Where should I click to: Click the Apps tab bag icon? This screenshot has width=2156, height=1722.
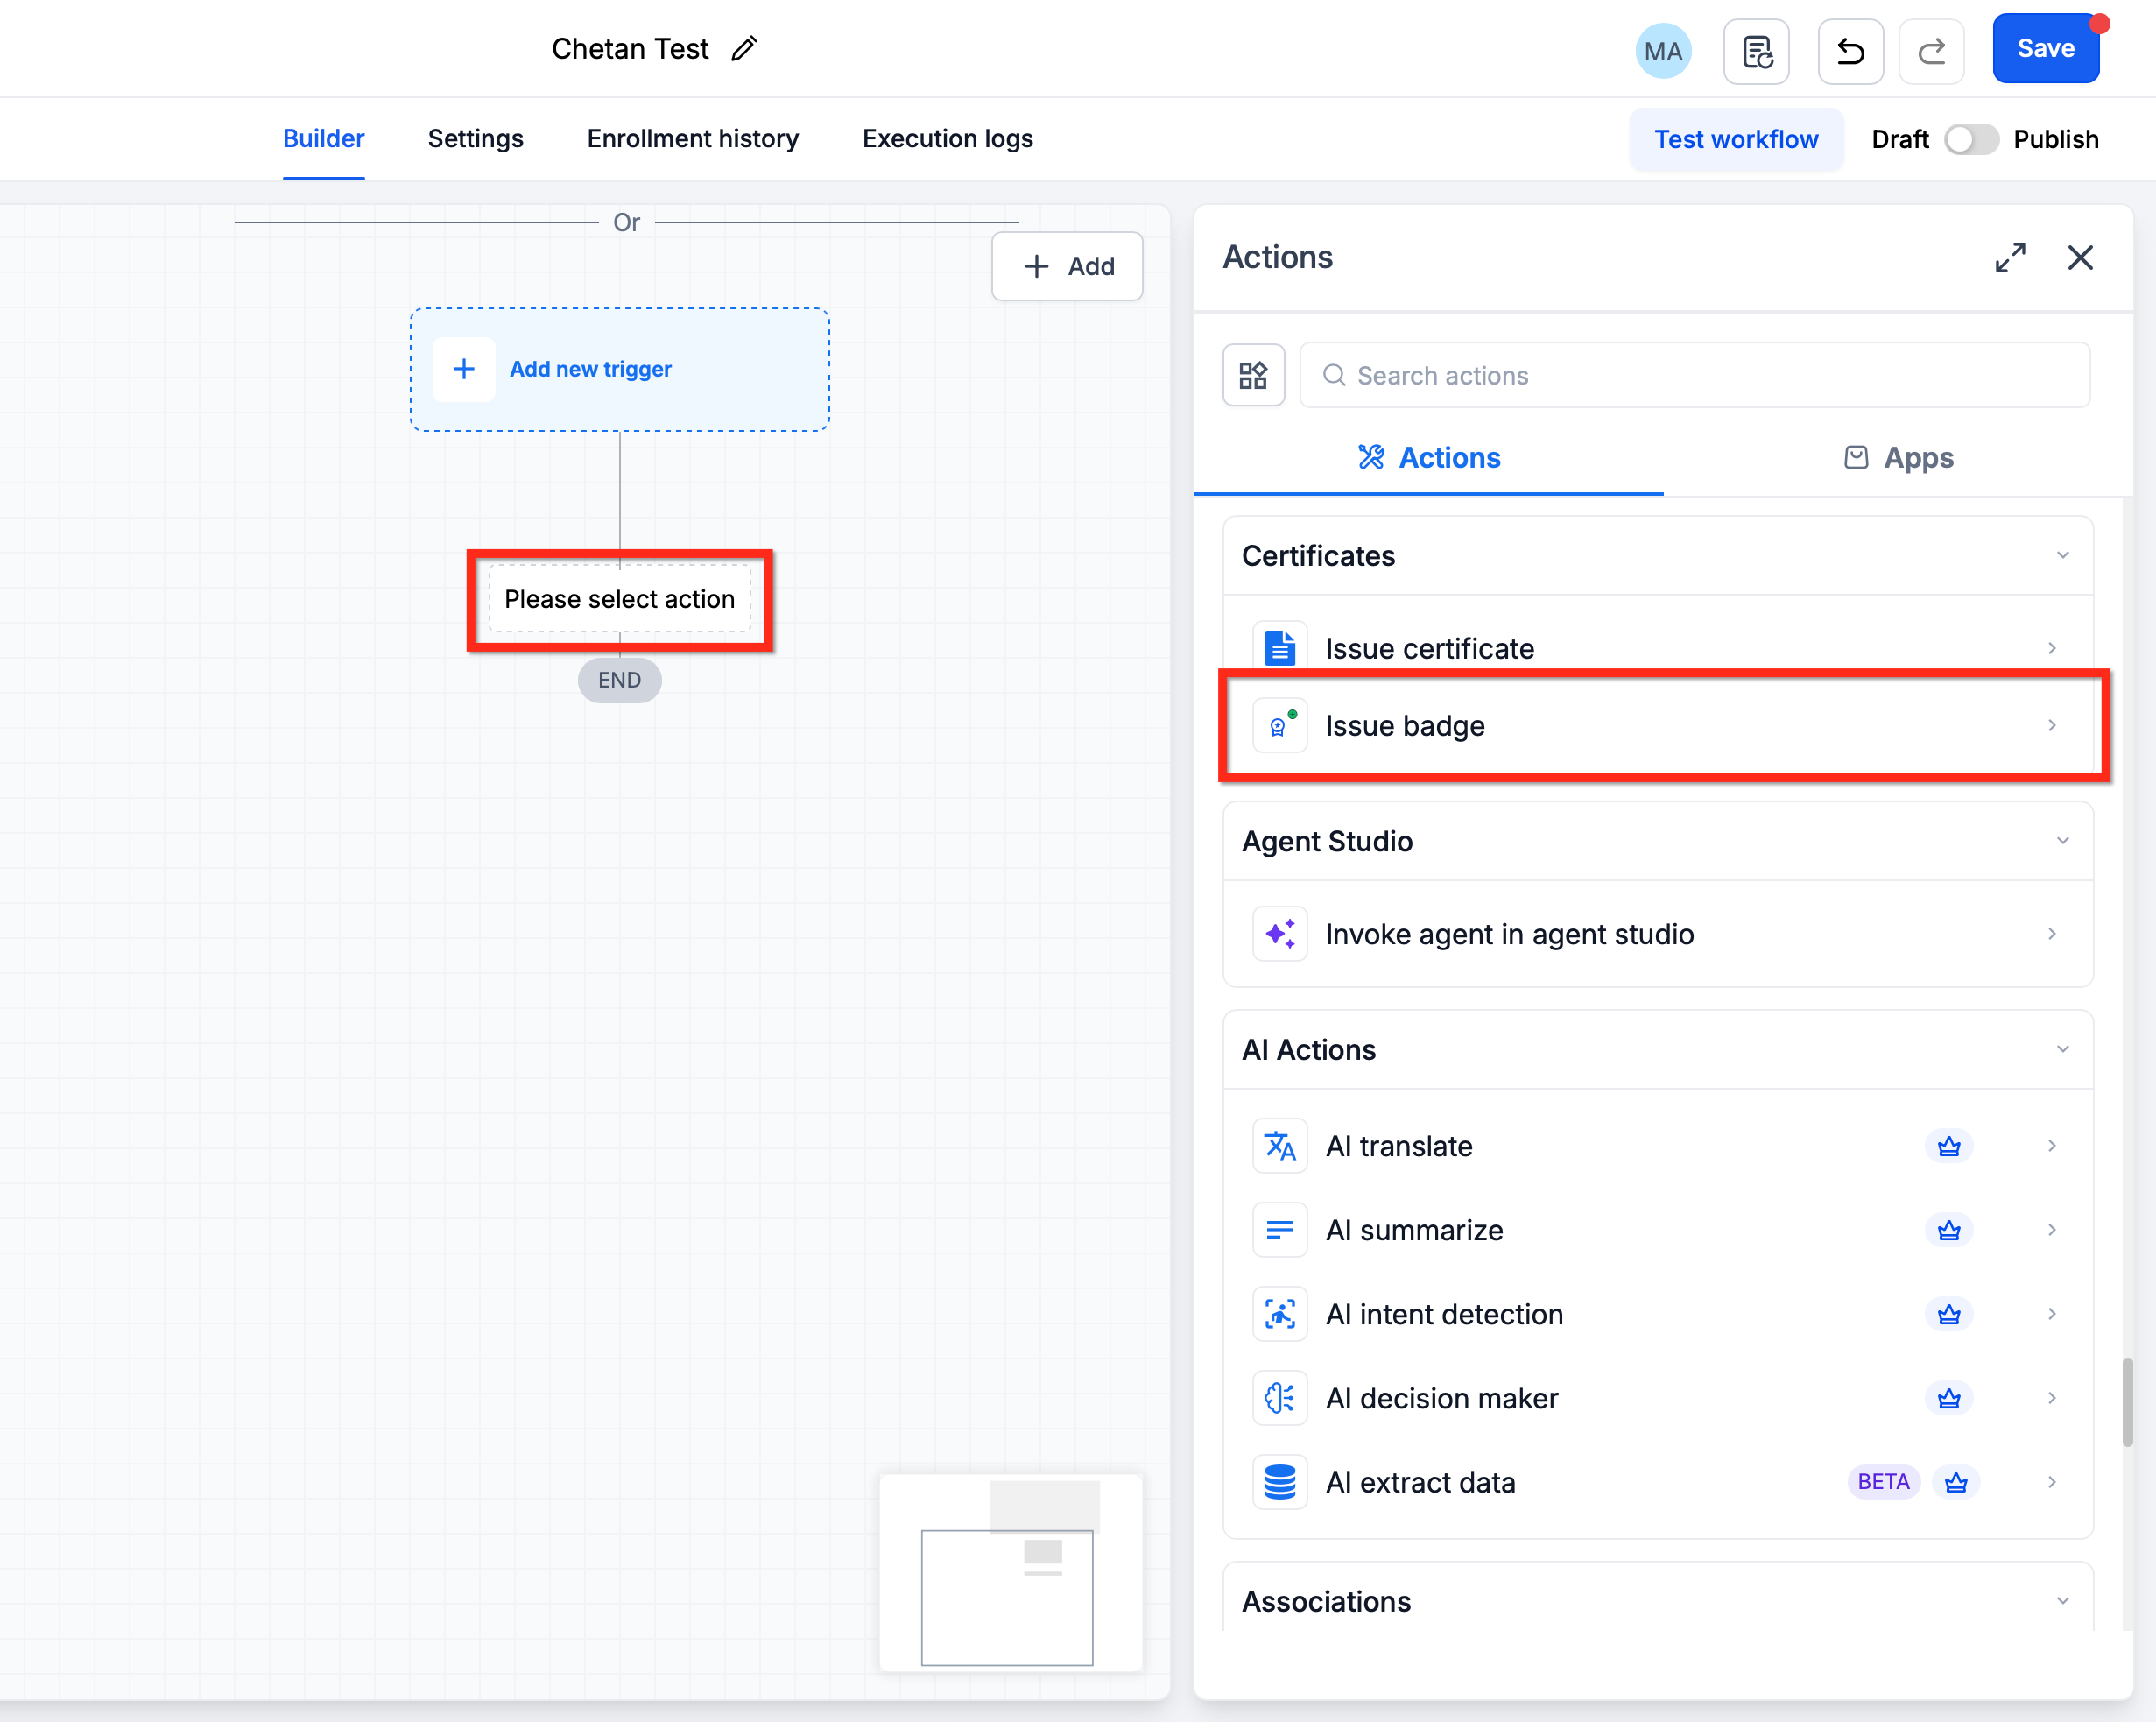coord(1856,458)
